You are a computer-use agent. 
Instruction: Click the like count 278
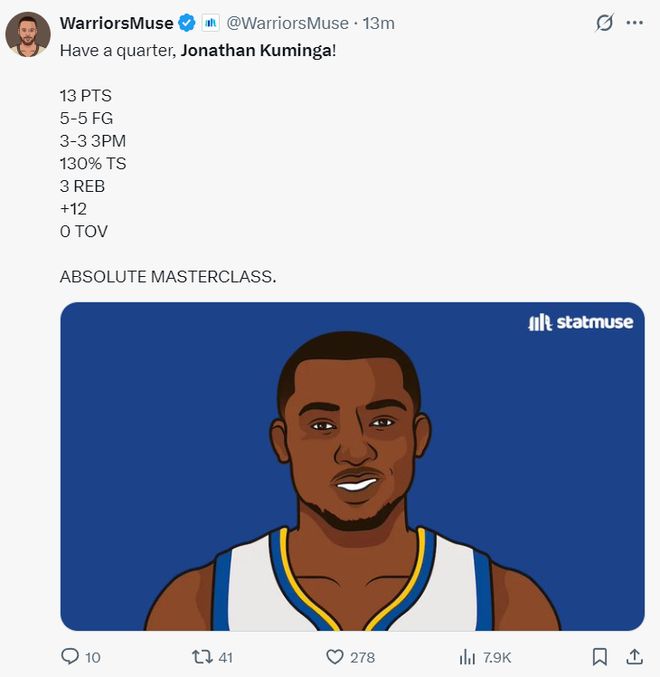point(362,657)
